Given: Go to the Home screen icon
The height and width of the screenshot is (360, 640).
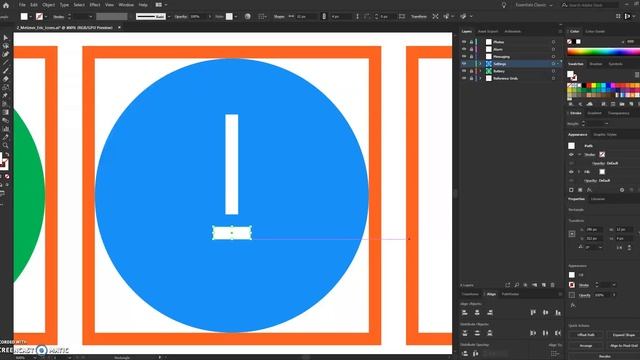Looking at the screenshot, I should click(6, 5).
